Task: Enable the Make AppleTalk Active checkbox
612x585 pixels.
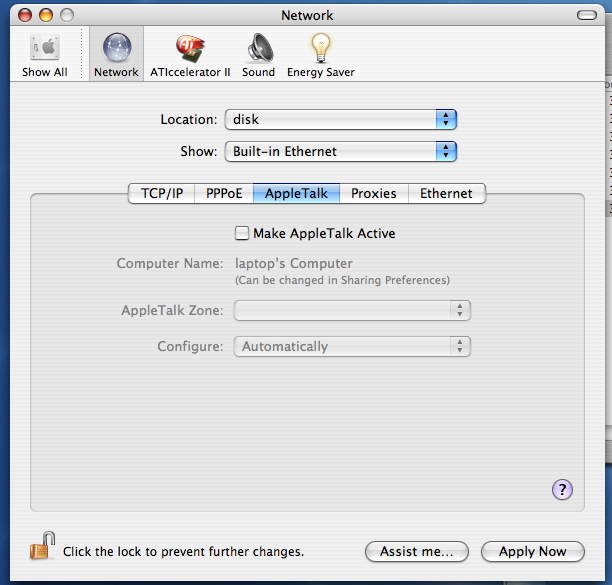Action: click(x=242, y=233)
